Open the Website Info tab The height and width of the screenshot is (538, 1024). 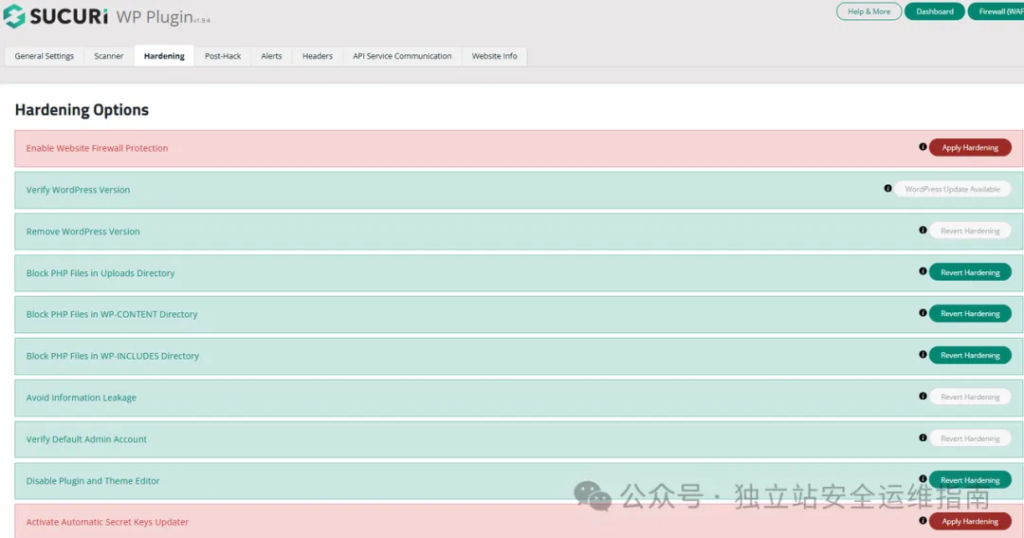tap(494, 56)
